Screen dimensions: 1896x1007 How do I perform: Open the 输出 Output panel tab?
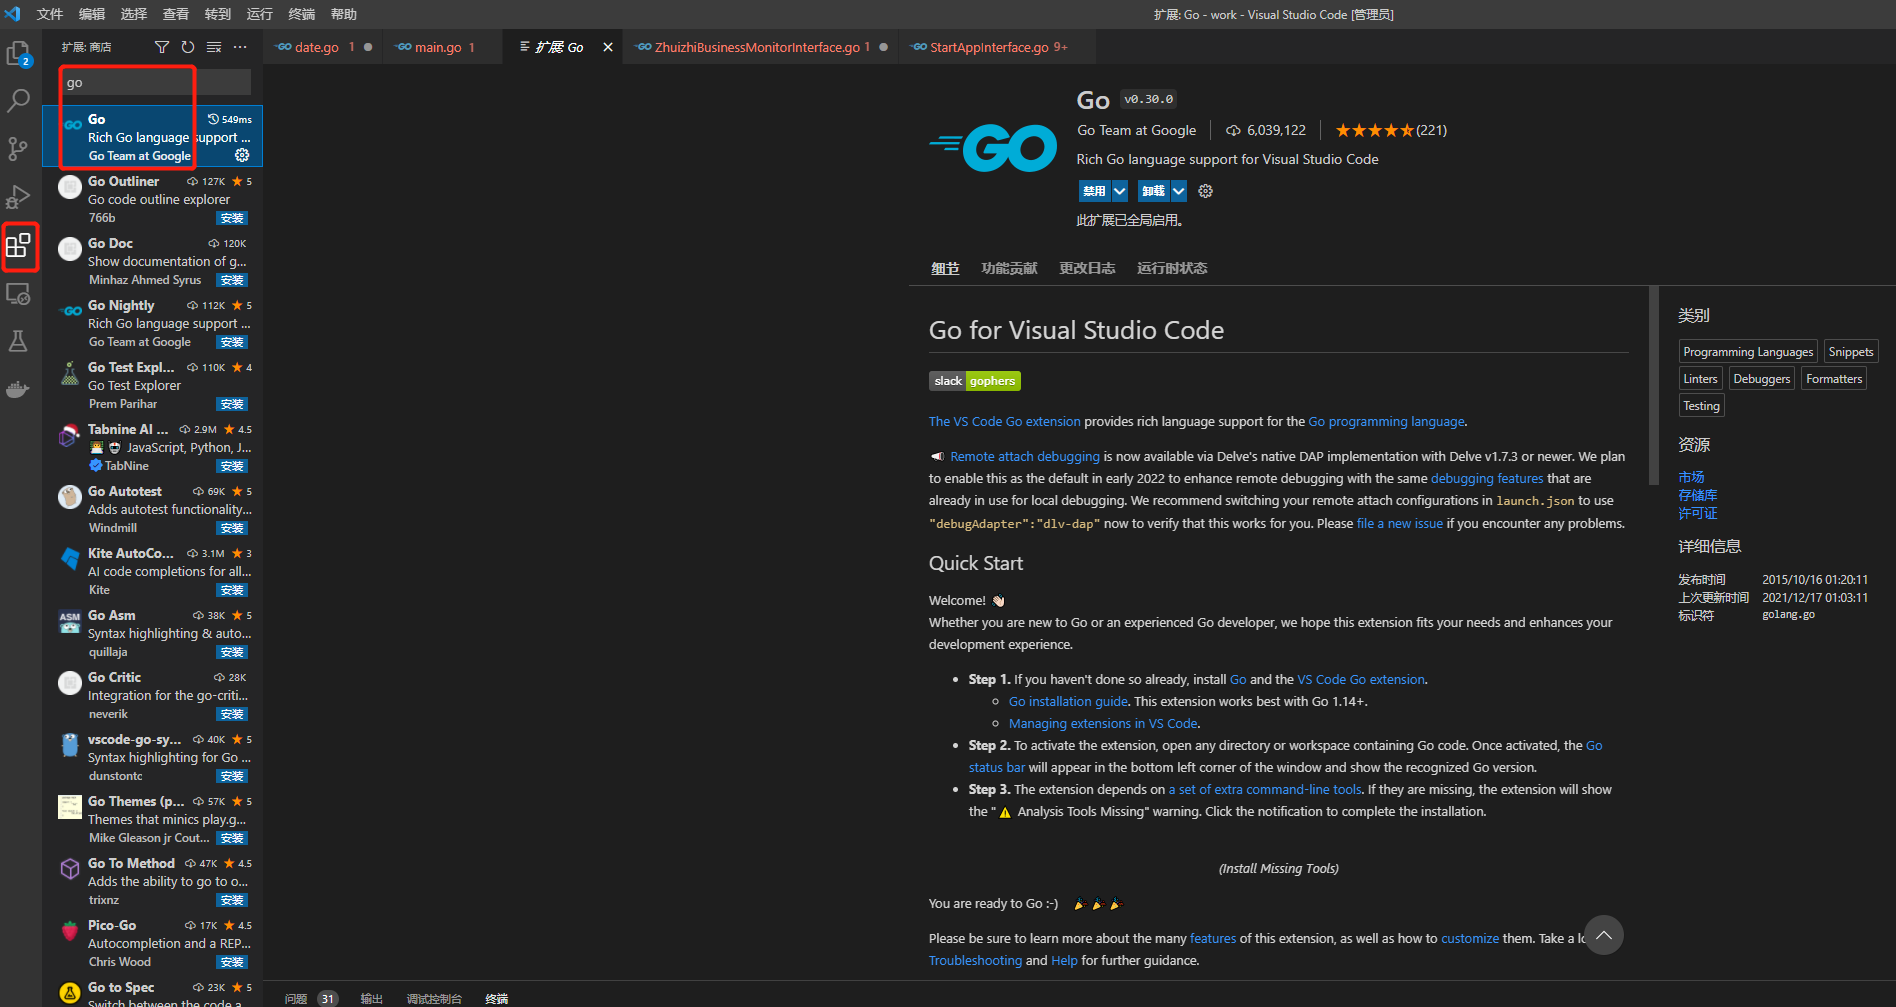tap(372, 998)
